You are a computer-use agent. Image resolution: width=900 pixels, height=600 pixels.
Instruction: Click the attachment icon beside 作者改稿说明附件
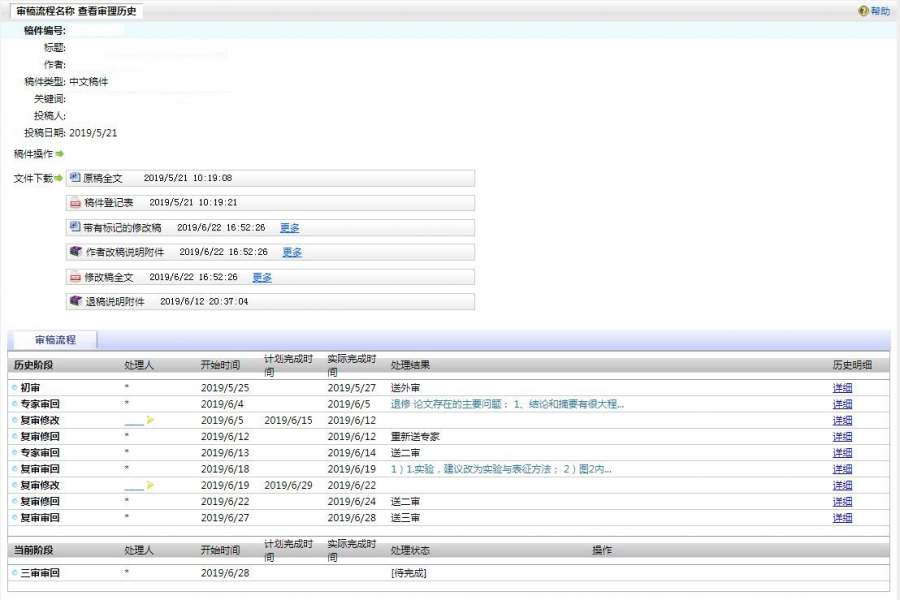[75, 252]
